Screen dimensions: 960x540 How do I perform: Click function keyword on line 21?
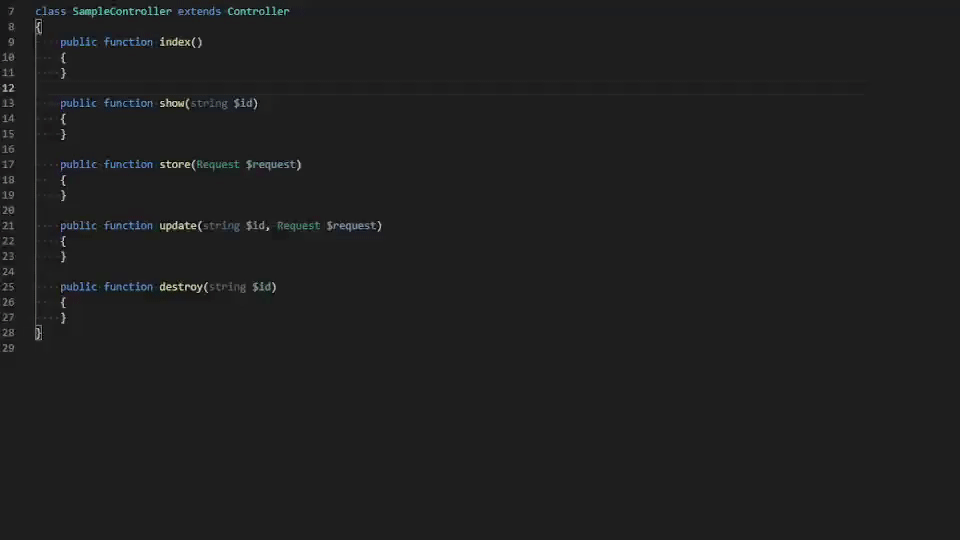[128, 225]
